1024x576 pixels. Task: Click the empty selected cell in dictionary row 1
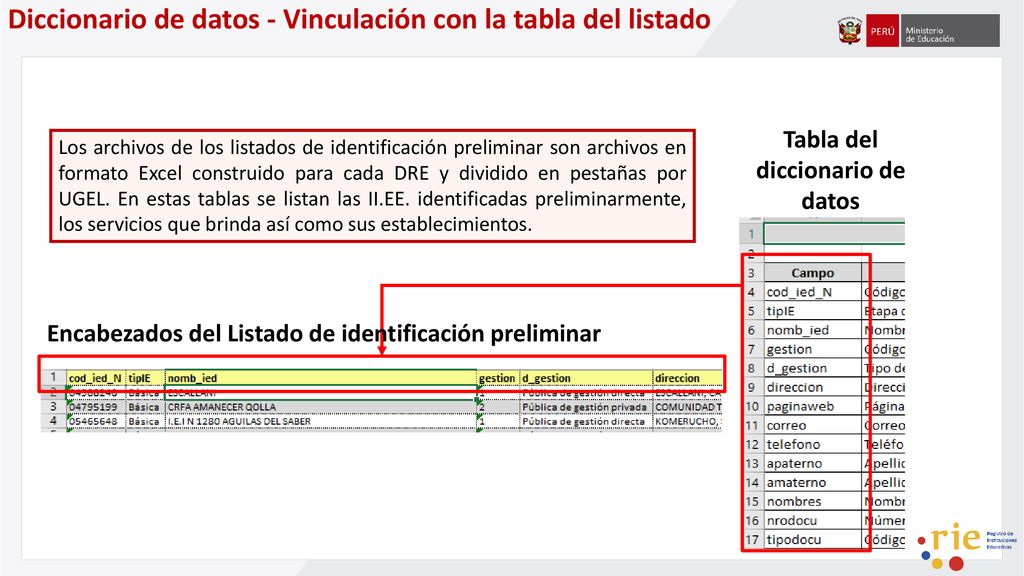coord(834,234)
